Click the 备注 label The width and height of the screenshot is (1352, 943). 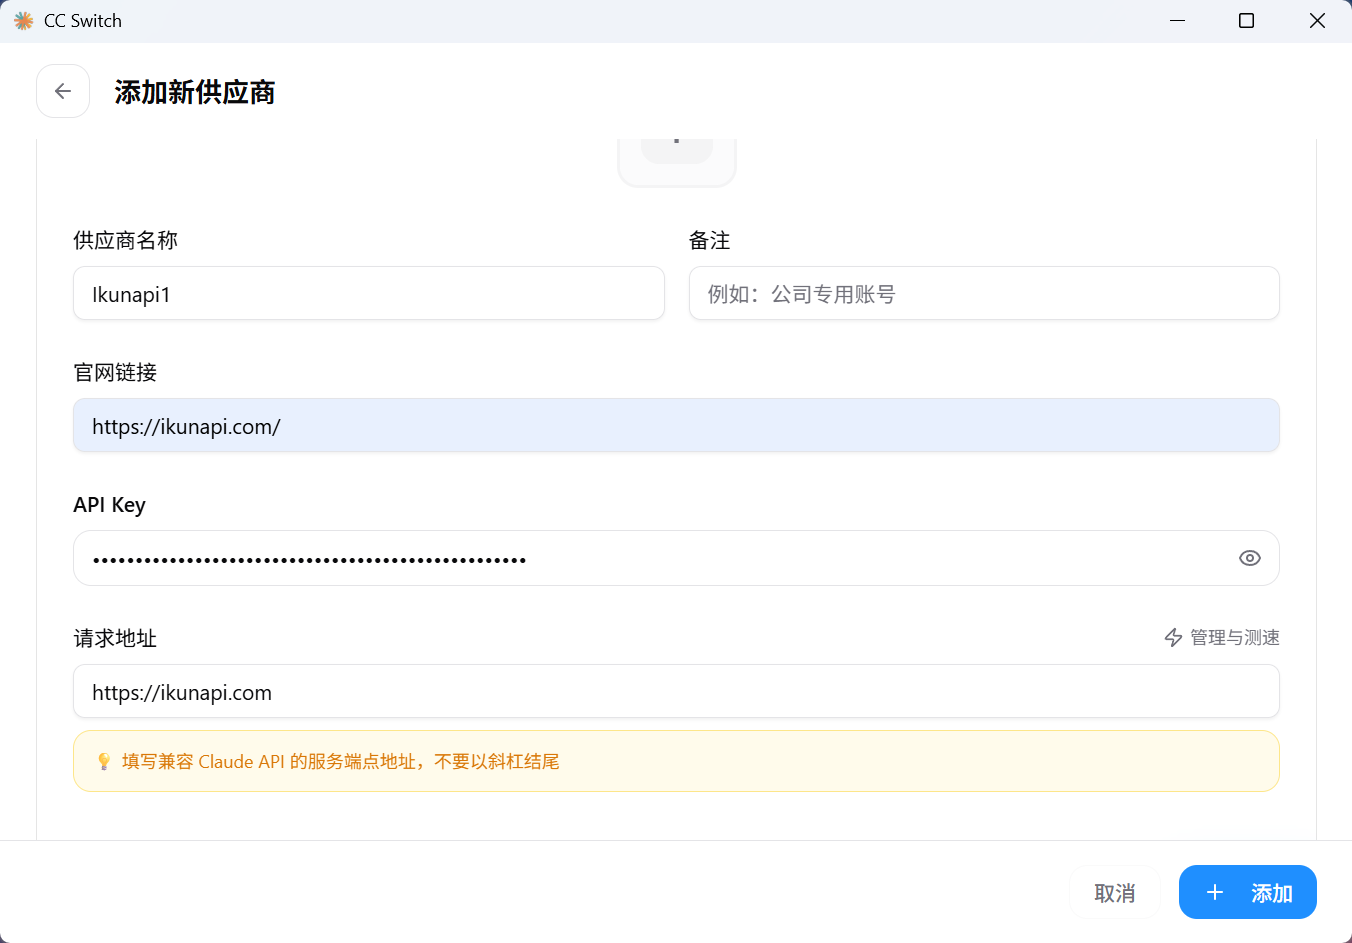click(710, 240)
